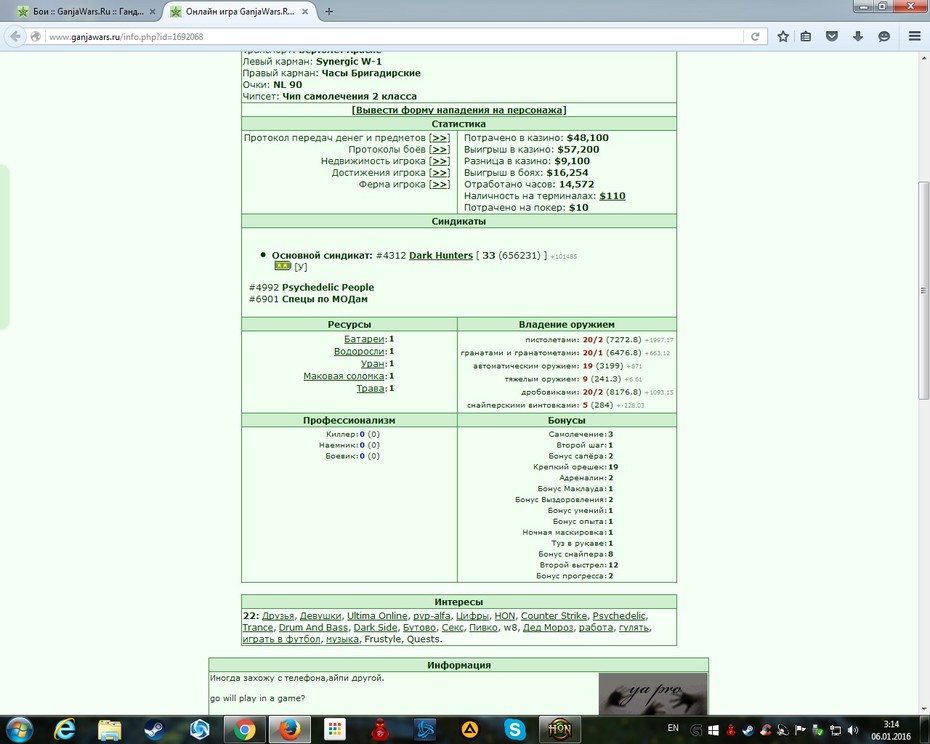Close the Онлайн игра GanjaWars tab

305,11
